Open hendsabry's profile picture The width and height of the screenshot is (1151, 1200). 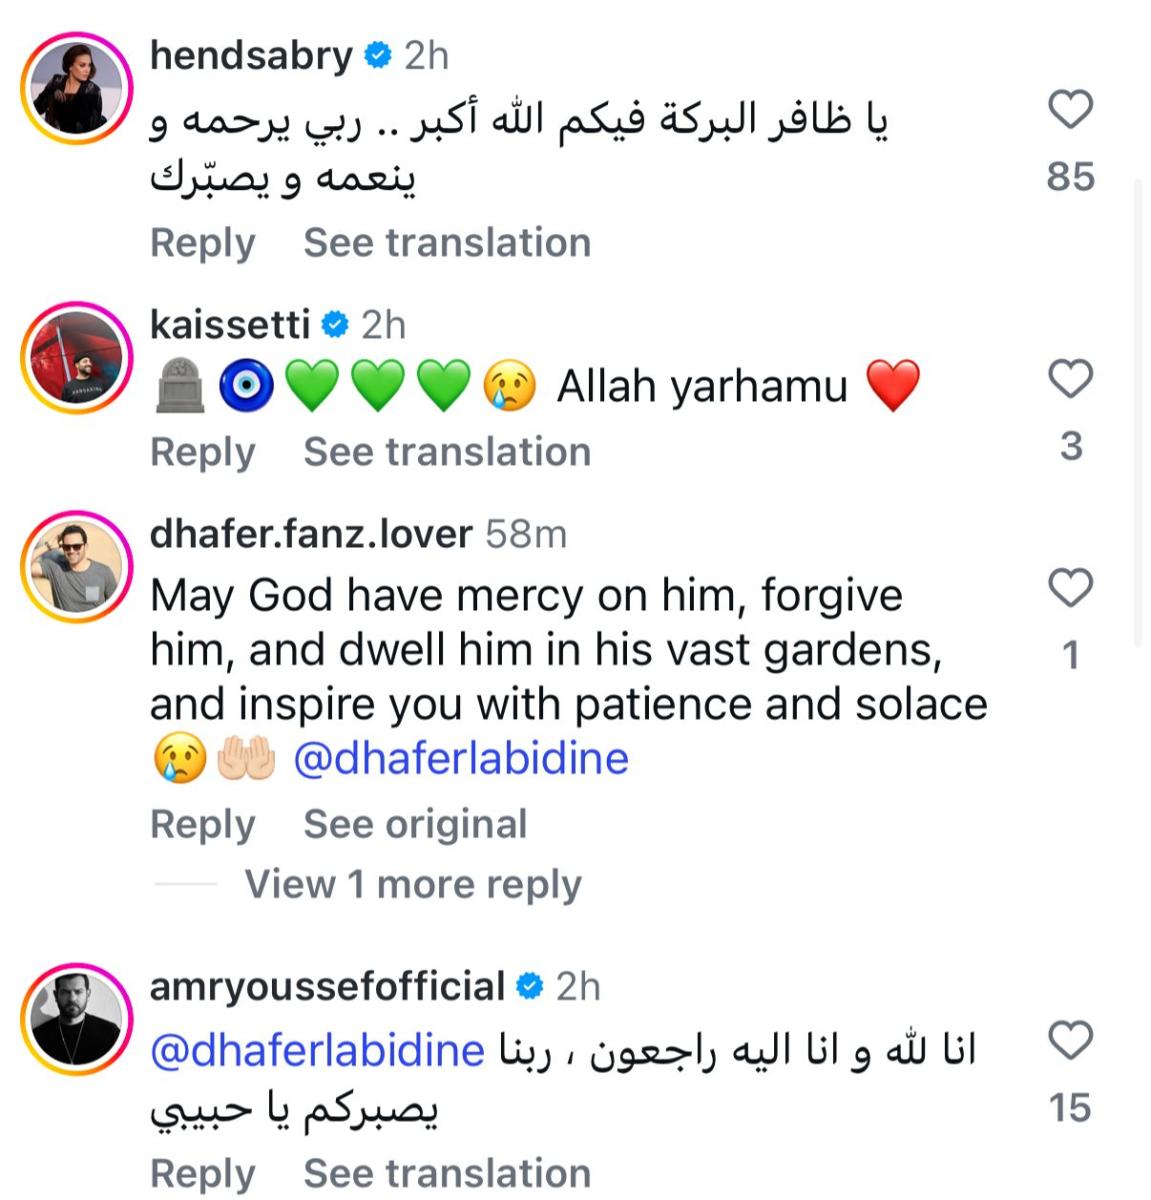(x=77, y=87)
